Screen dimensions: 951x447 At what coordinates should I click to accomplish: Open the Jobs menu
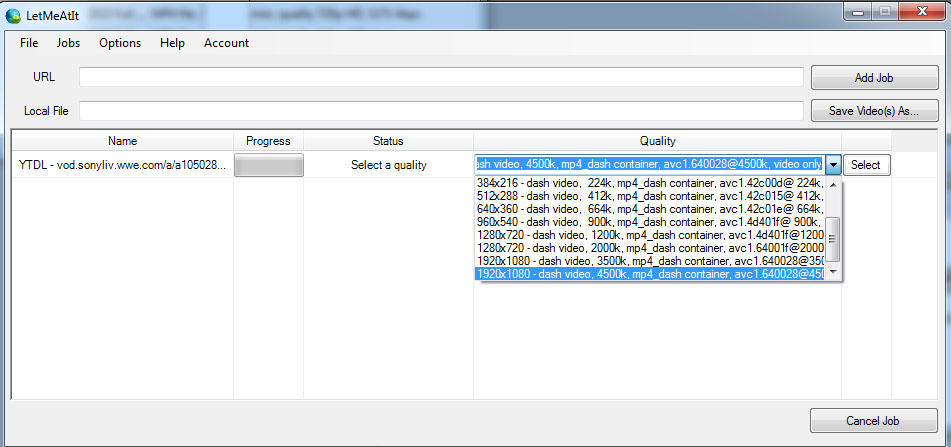tap(69, 43)
